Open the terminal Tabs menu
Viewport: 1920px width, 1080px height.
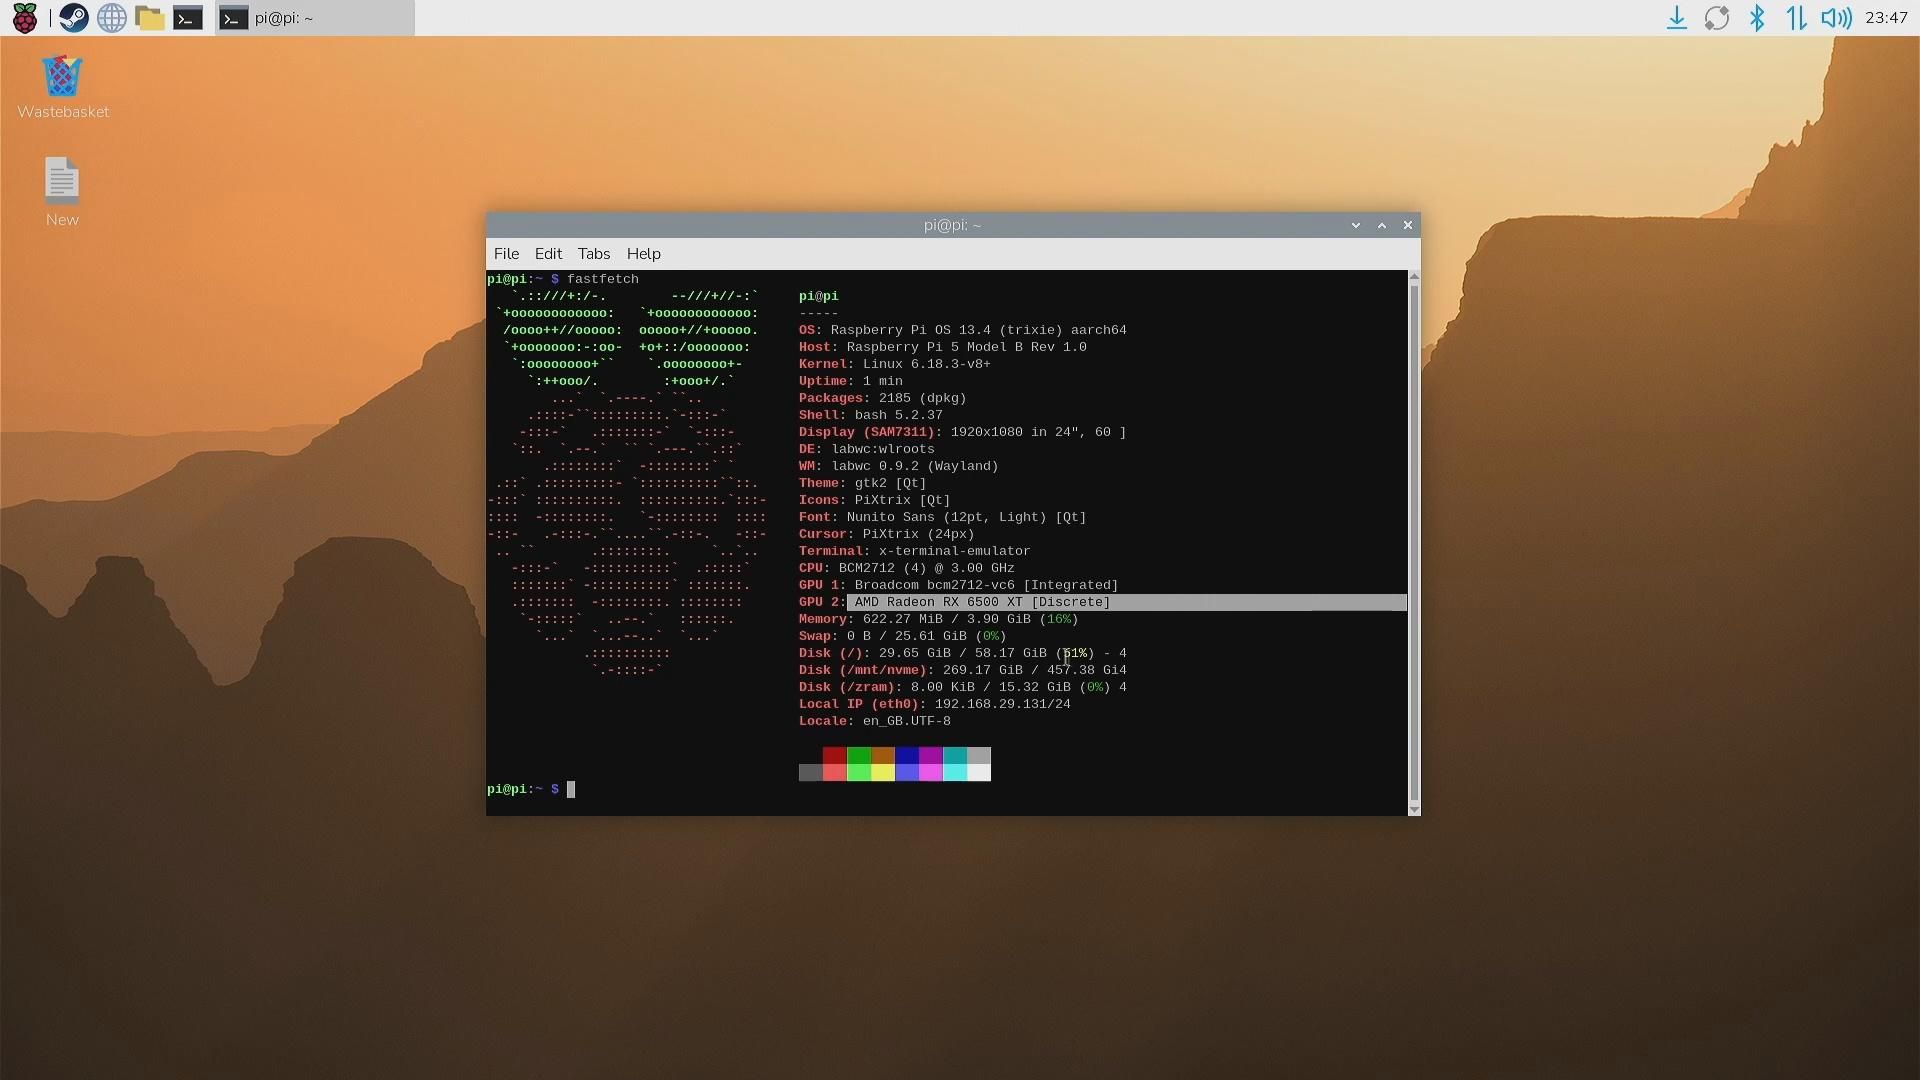[x=594, y=254]
